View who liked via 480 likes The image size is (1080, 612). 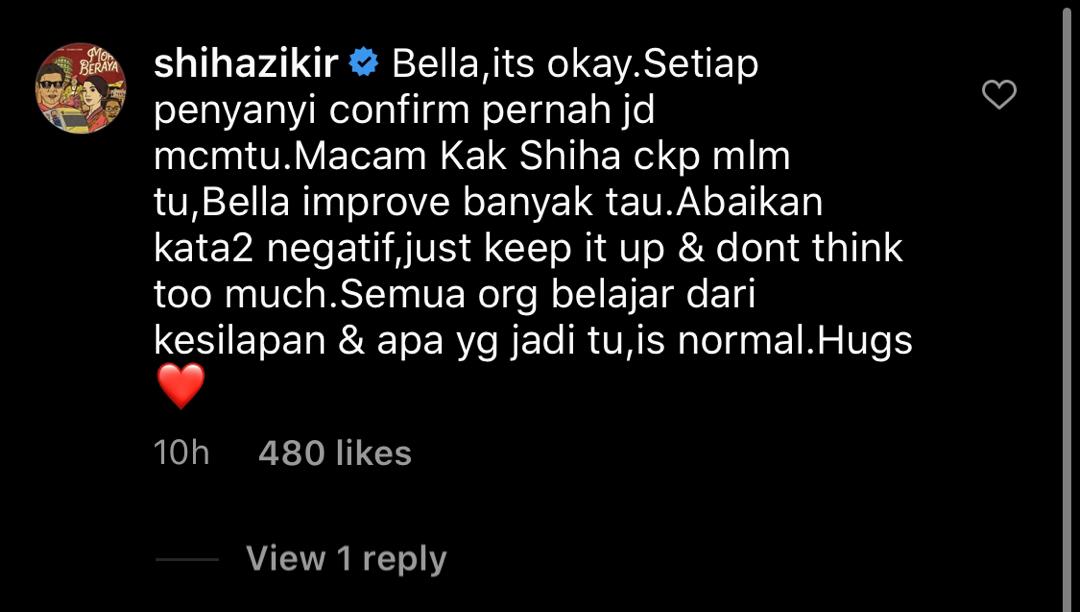(335, 453)
